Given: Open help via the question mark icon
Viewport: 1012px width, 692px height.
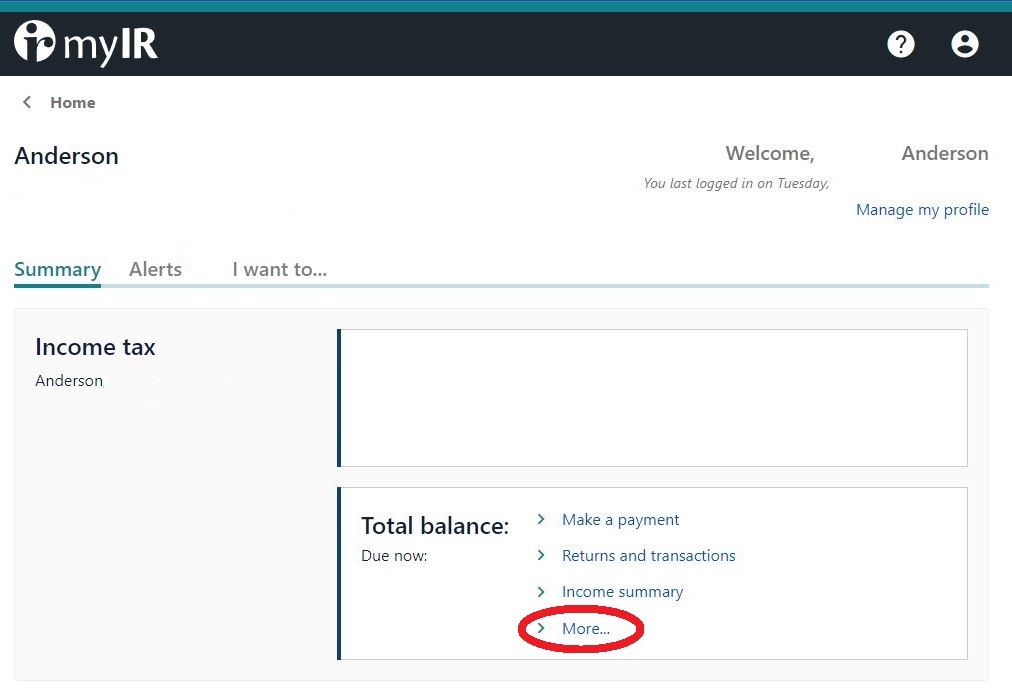Looking at the screenshot, I should [901, 44].
